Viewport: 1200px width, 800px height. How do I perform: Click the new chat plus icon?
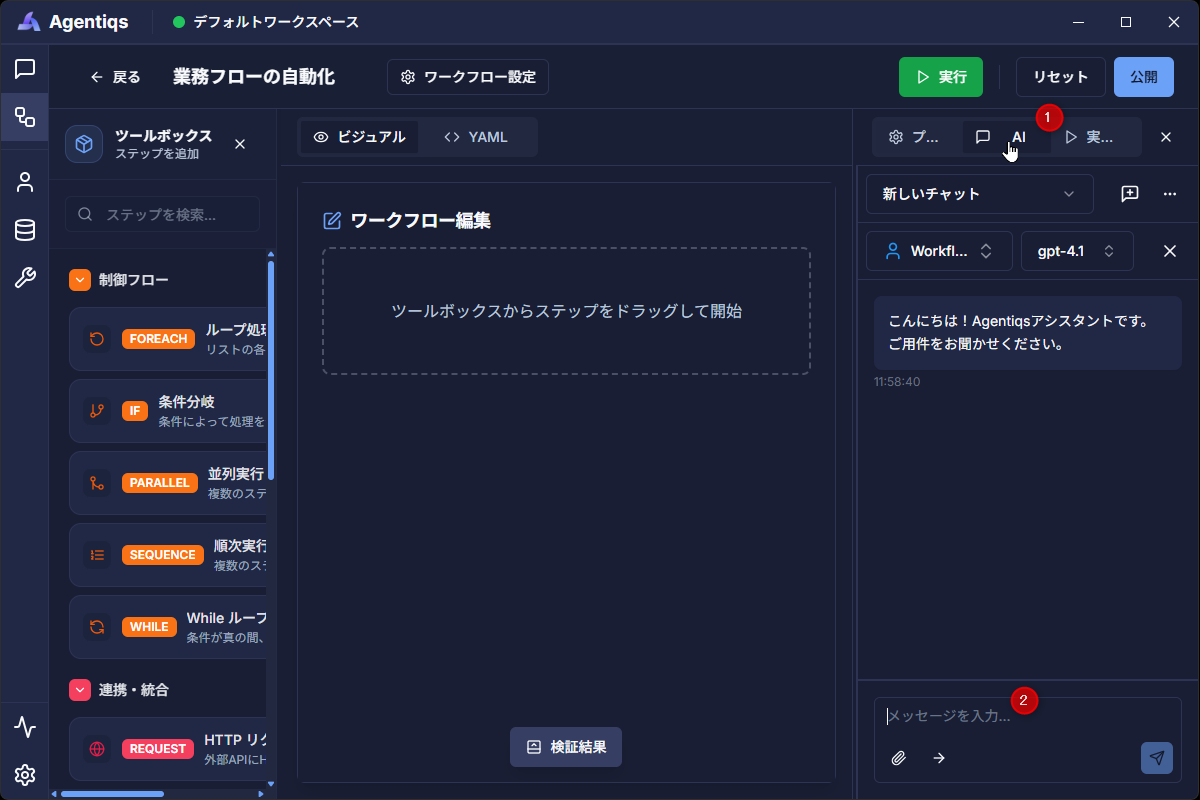pos(1130,194)
